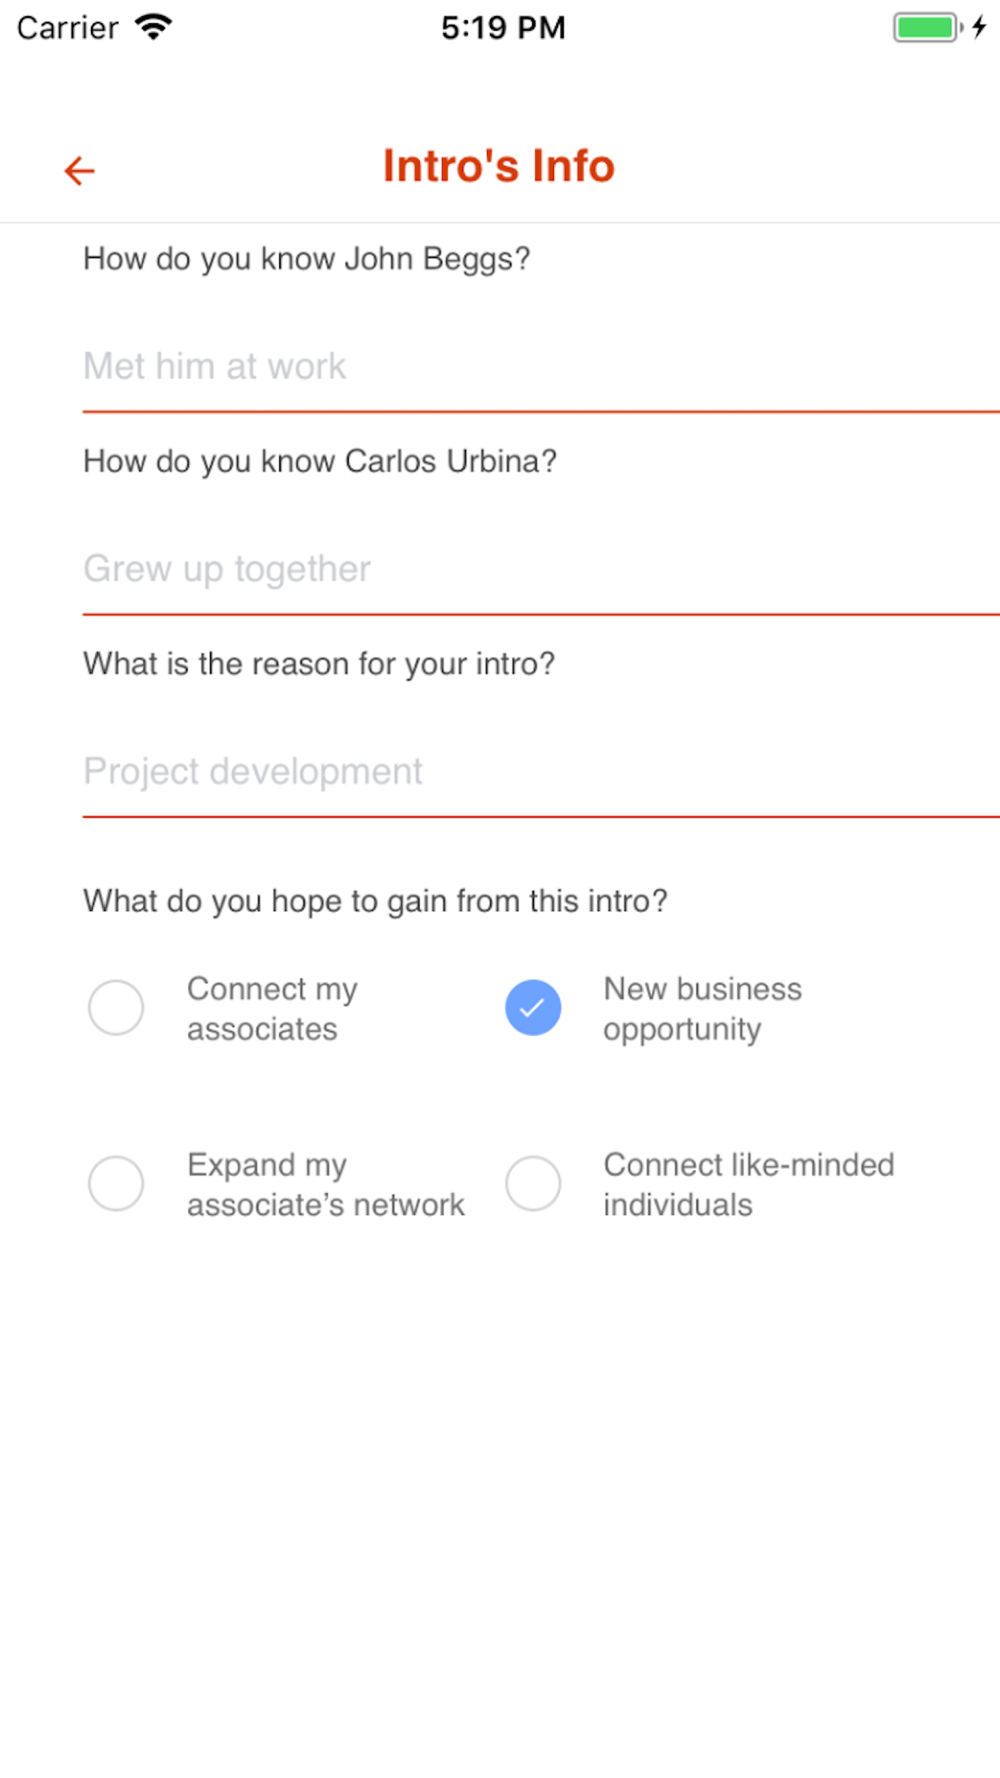Choose Connect like-minded individuals radio button
Viewport: 1000px width, 1778px height.
[x=533, y=1183]
